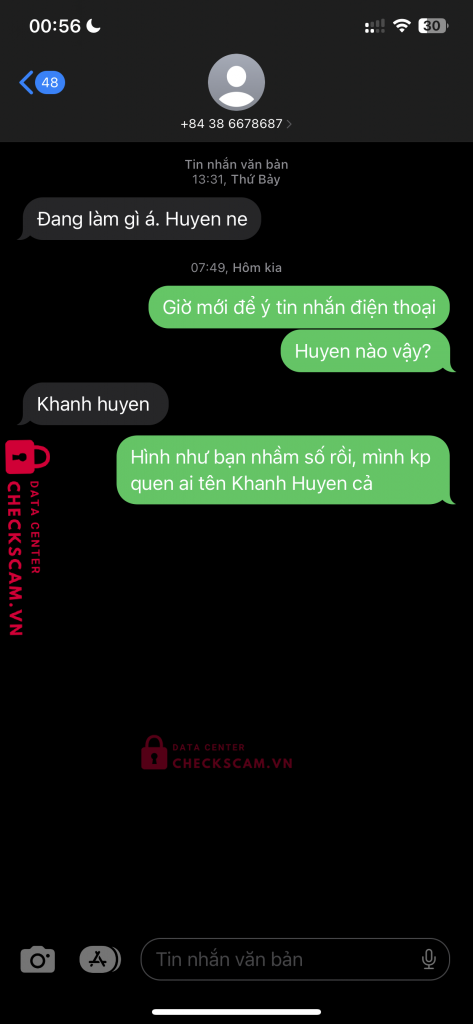Select the message "Đang làm gì á. Huyen ne"
The image size is (473, 1024).
[x=142, y=219]
